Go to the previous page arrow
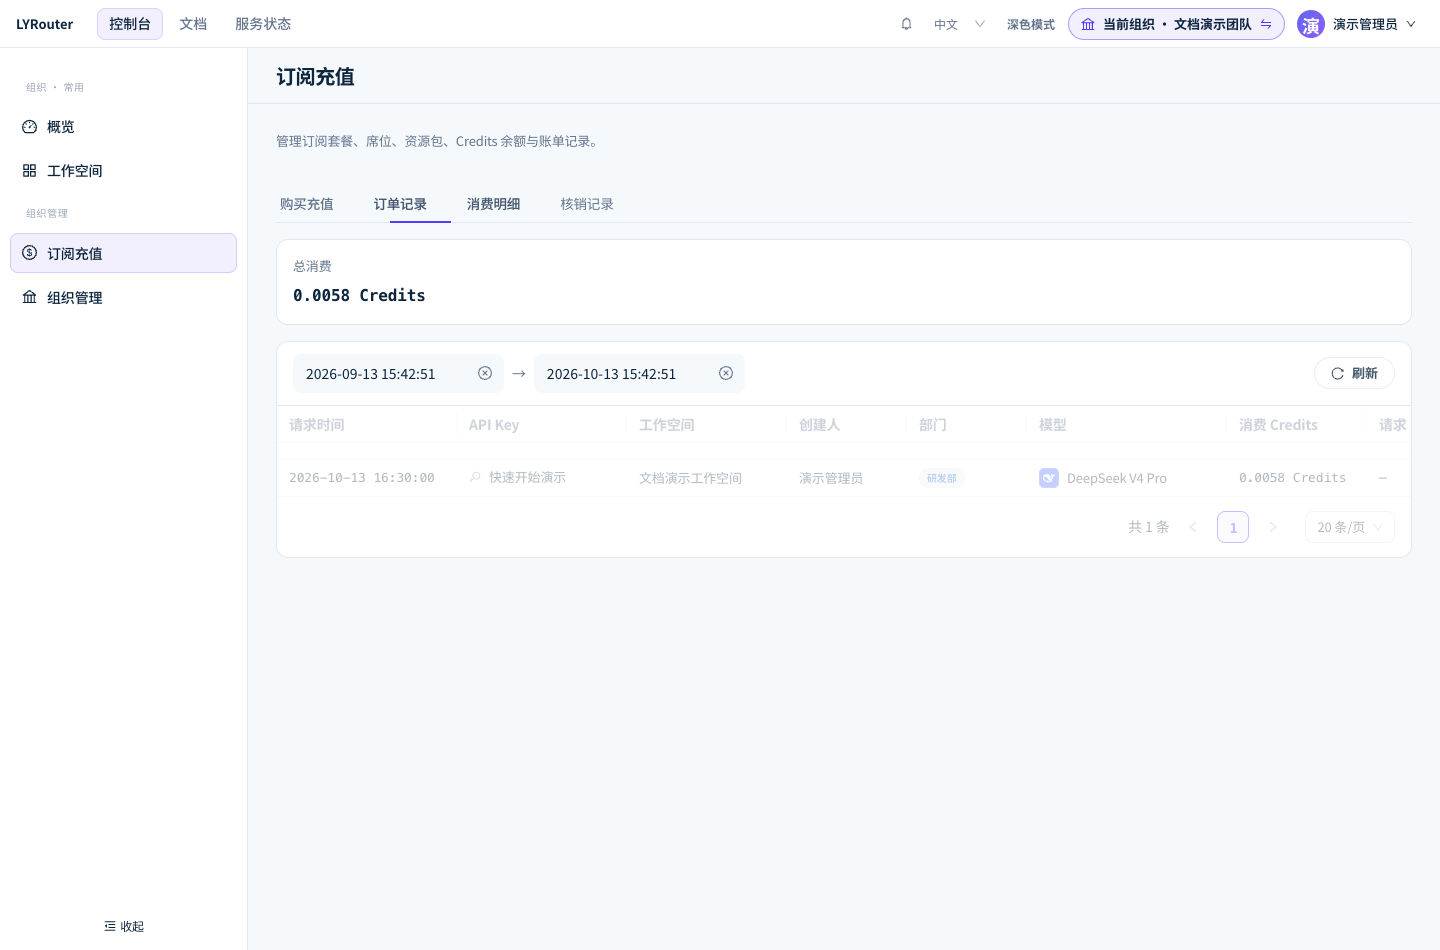Viewport: 1440px width, 950px height. (x=1193, y=527)
